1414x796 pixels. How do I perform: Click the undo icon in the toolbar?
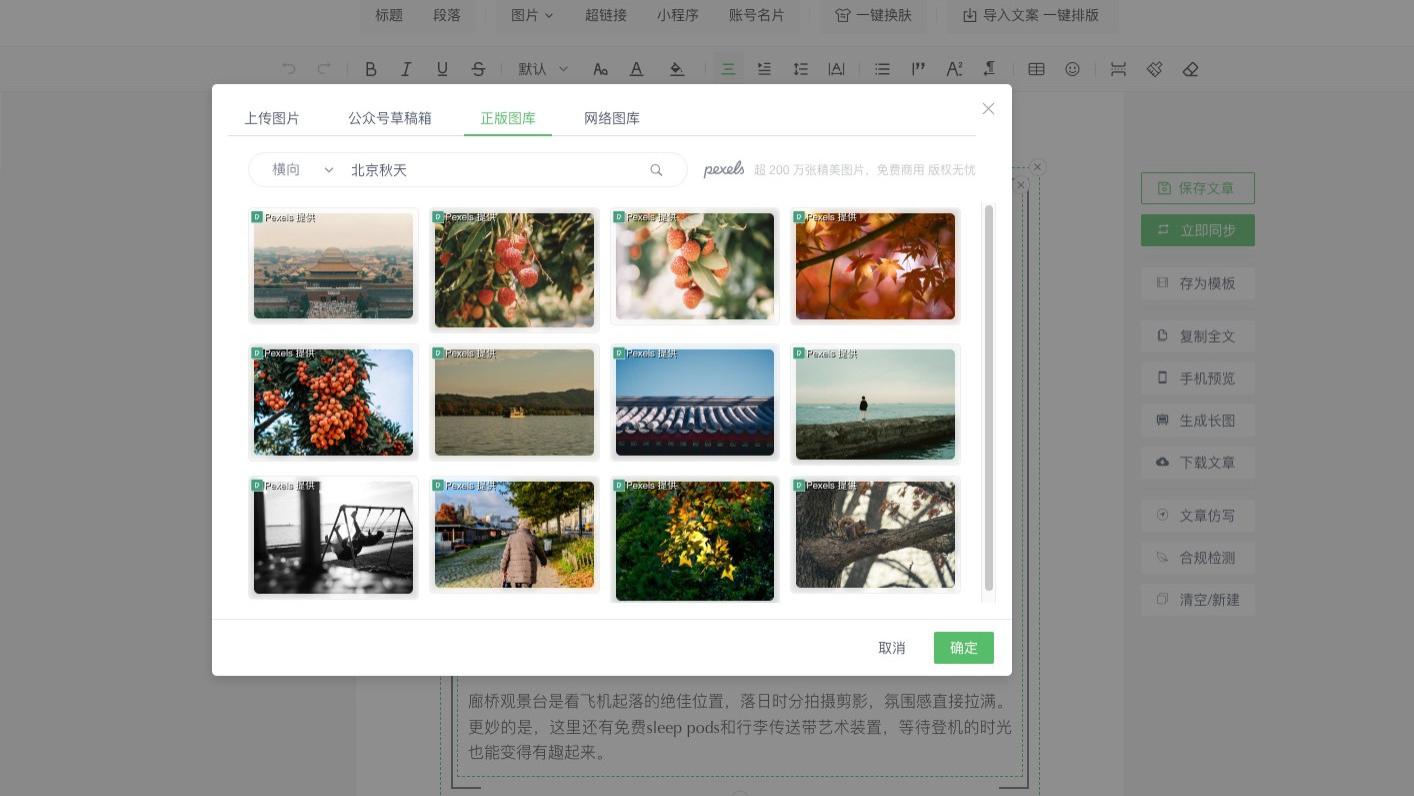[x=289, y=69]
